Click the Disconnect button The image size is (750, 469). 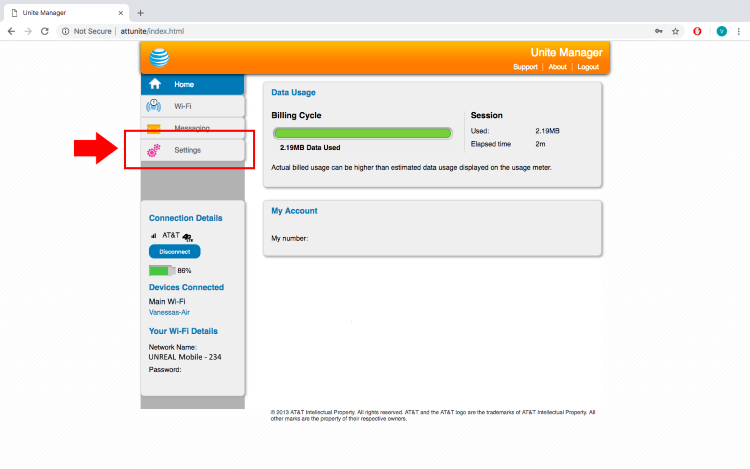pos(175,251)
